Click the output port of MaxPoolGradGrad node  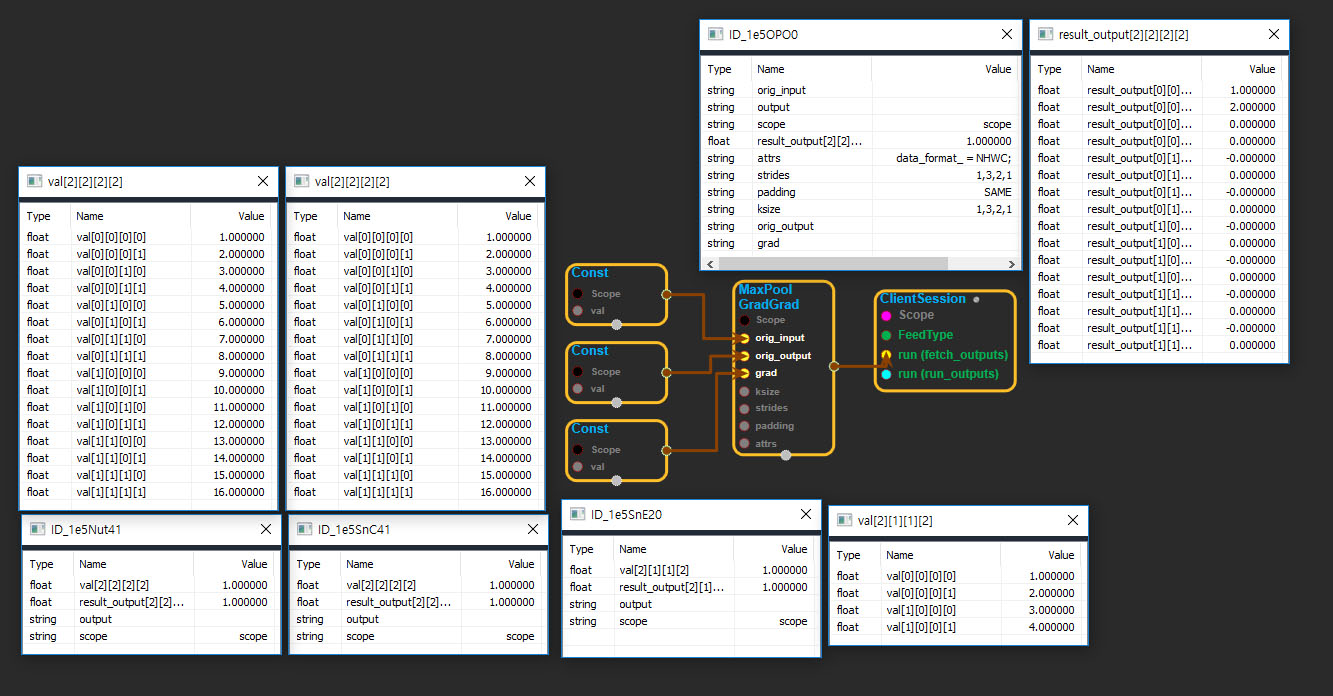click(x=834, y=366)
